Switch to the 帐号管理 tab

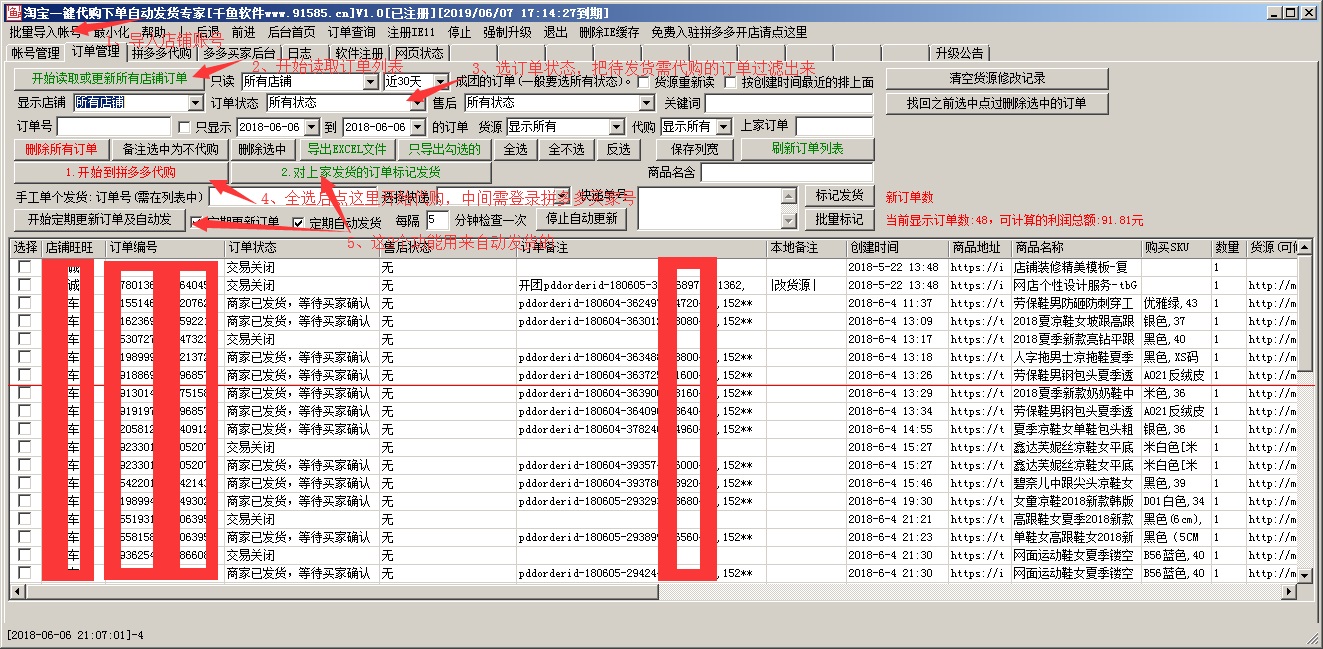pyautogui.click(x=35, y=53)
